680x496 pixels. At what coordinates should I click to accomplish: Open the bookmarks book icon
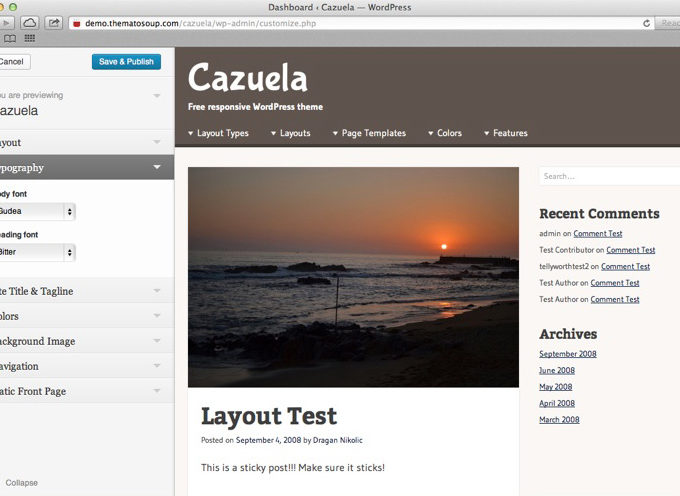10,38
